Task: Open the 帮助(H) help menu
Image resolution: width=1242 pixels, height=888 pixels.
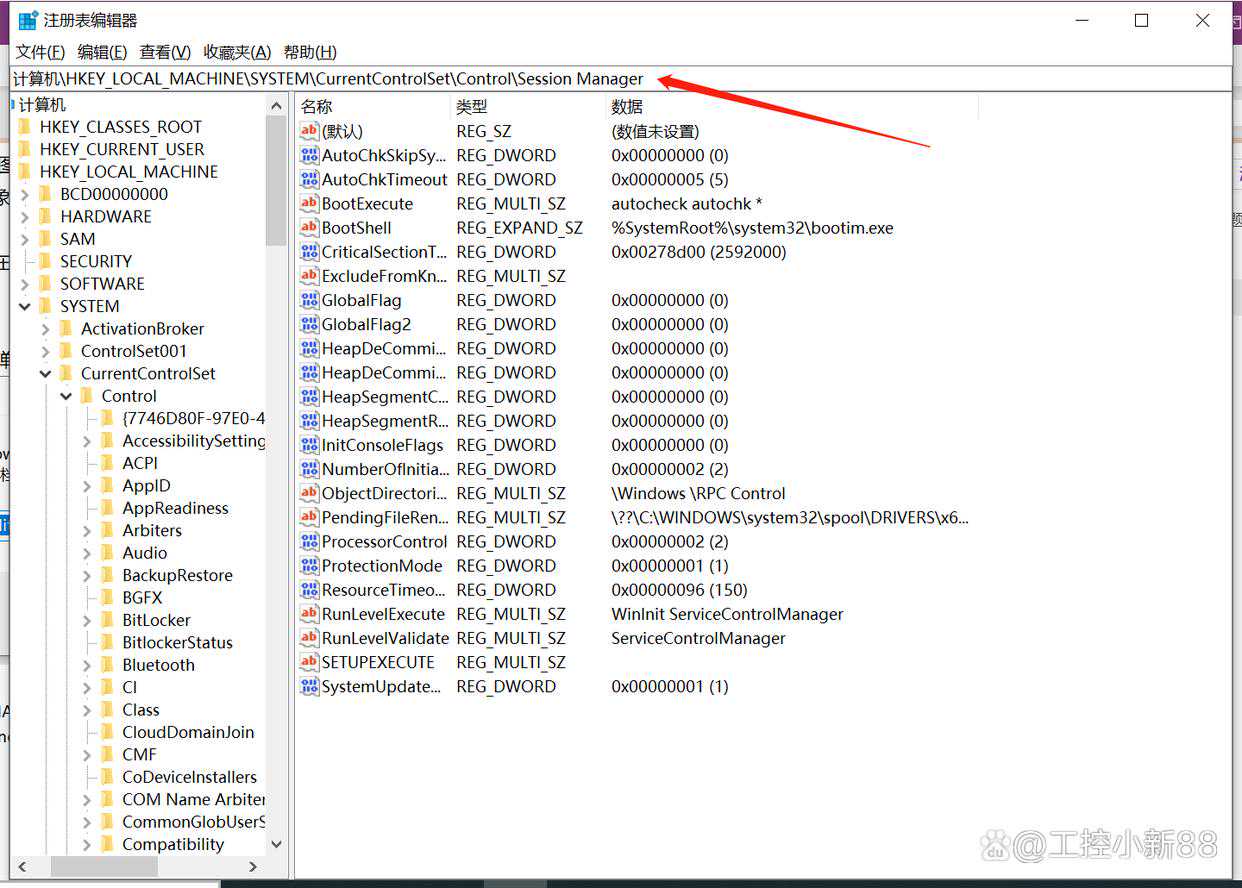Action: [310, 52]
